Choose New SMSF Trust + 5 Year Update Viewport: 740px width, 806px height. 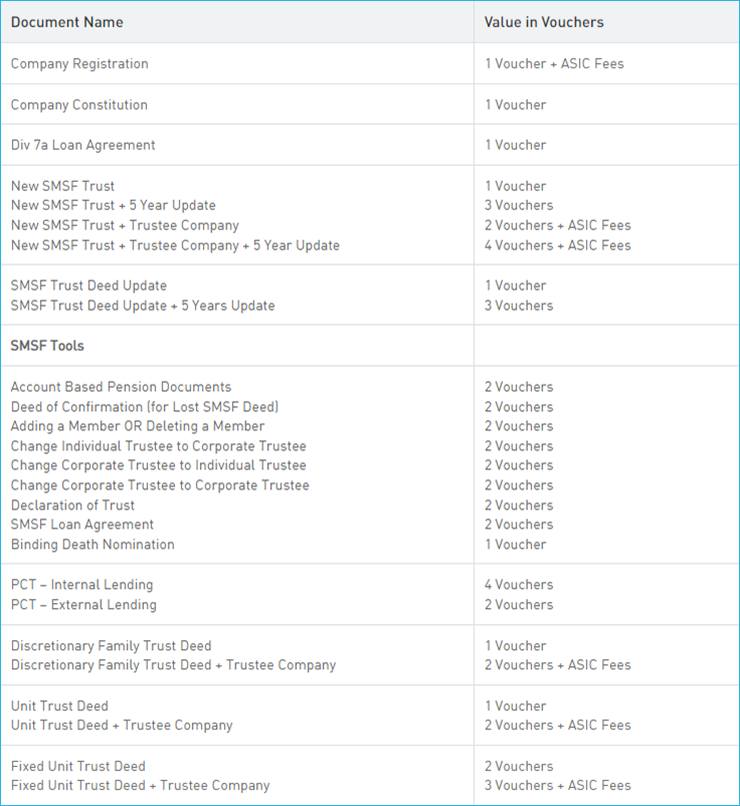[x=113, y=206]
